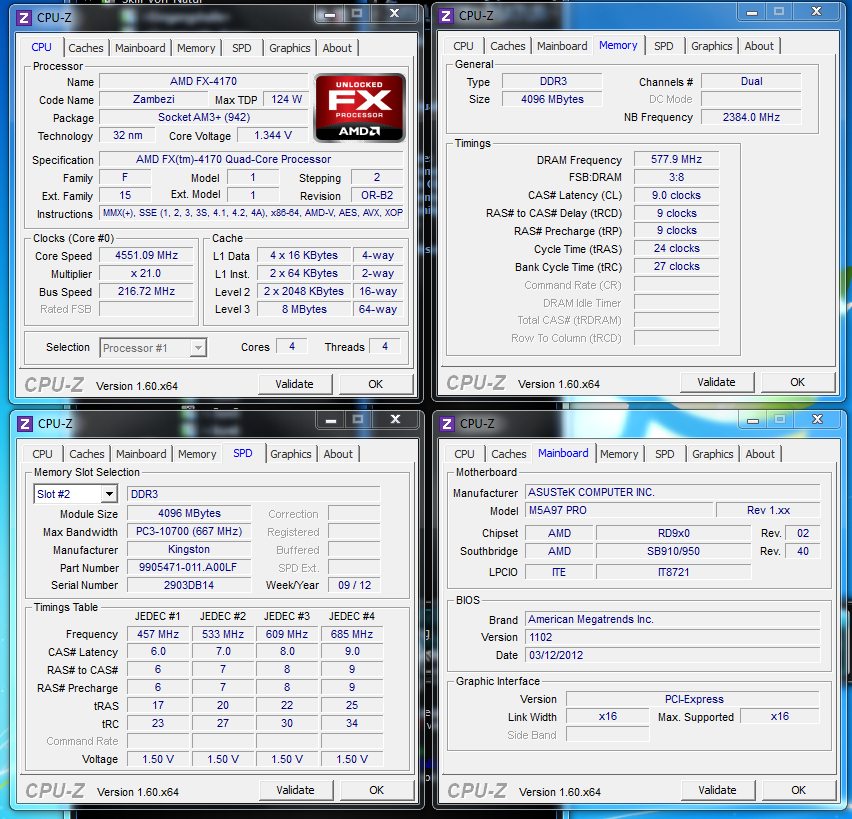Viewport: 852px width, 819px height.
Task: Minimize the SPD tab window
Action: click(x=331, y=420)
